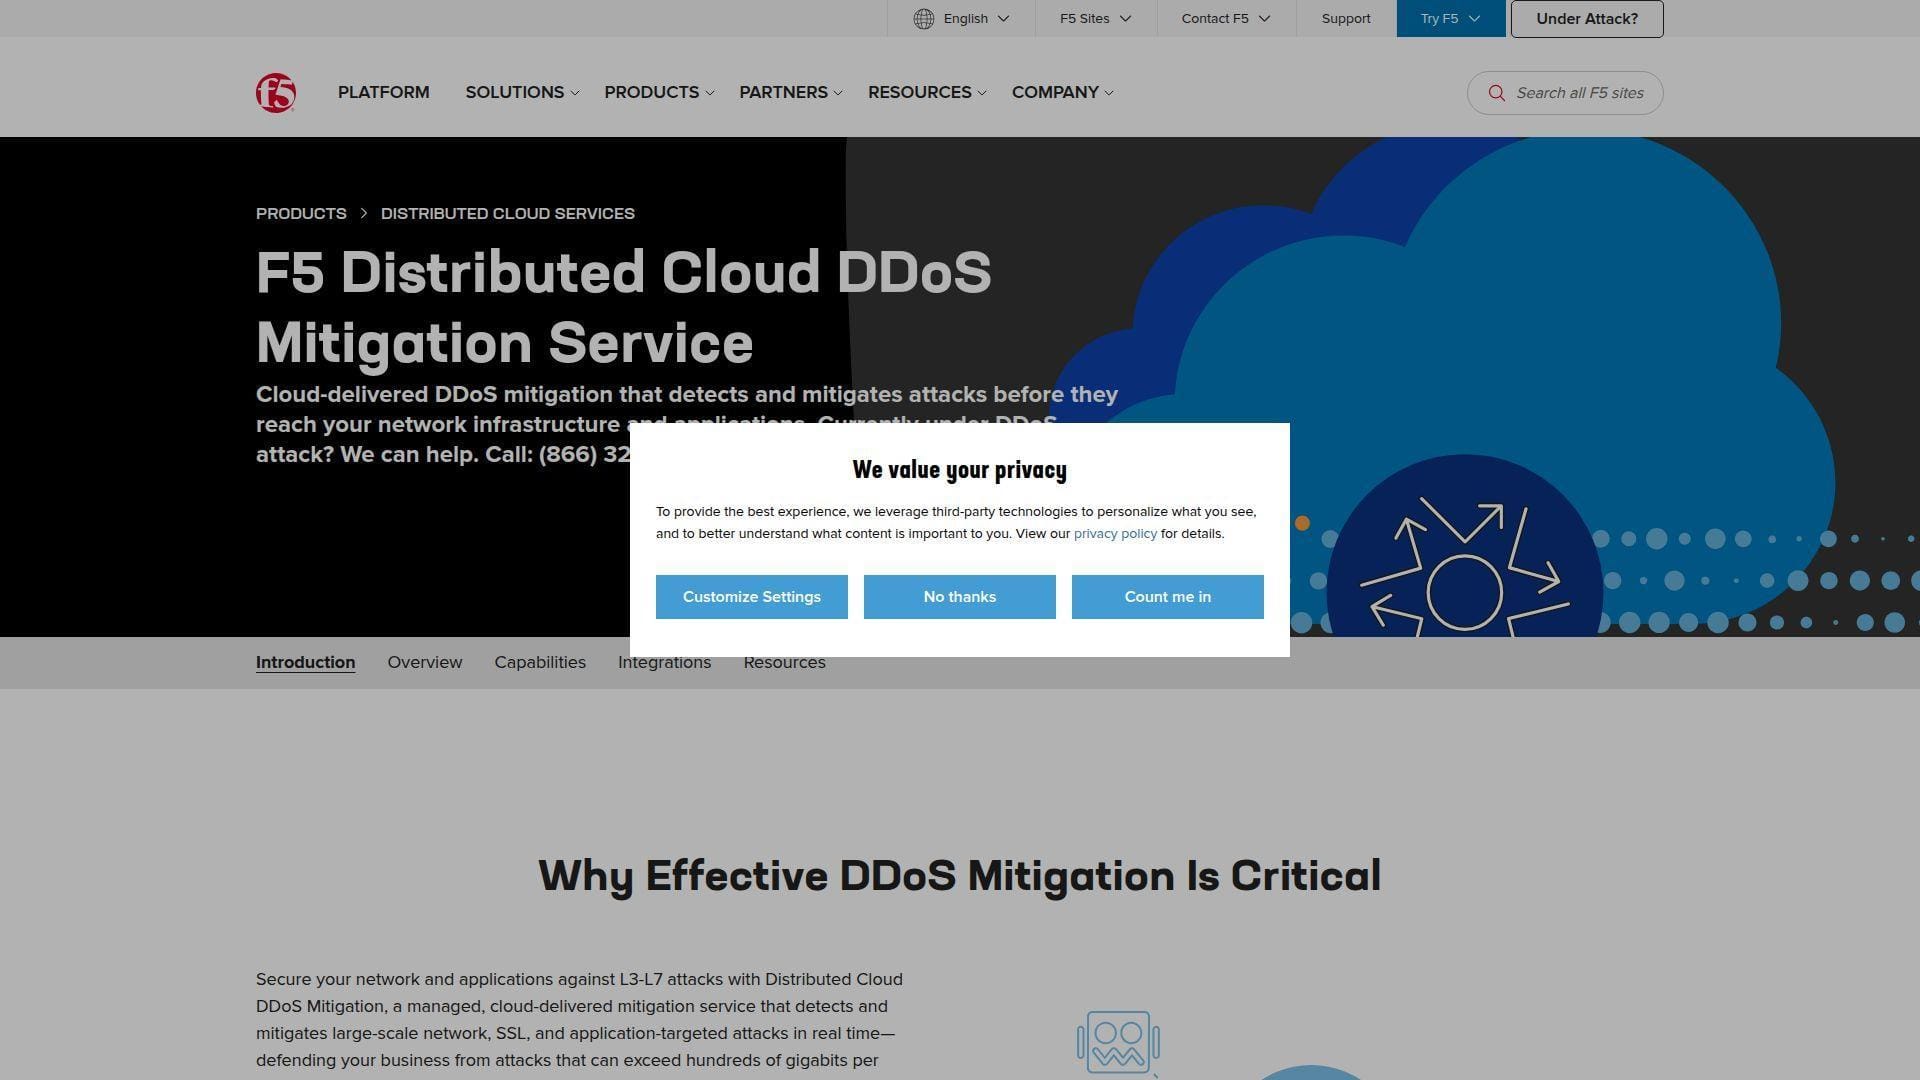The width and height of the screenshot is (1920, 1080).
Task: Click the We value your privacy heading
Action: [x=960, y=470]
